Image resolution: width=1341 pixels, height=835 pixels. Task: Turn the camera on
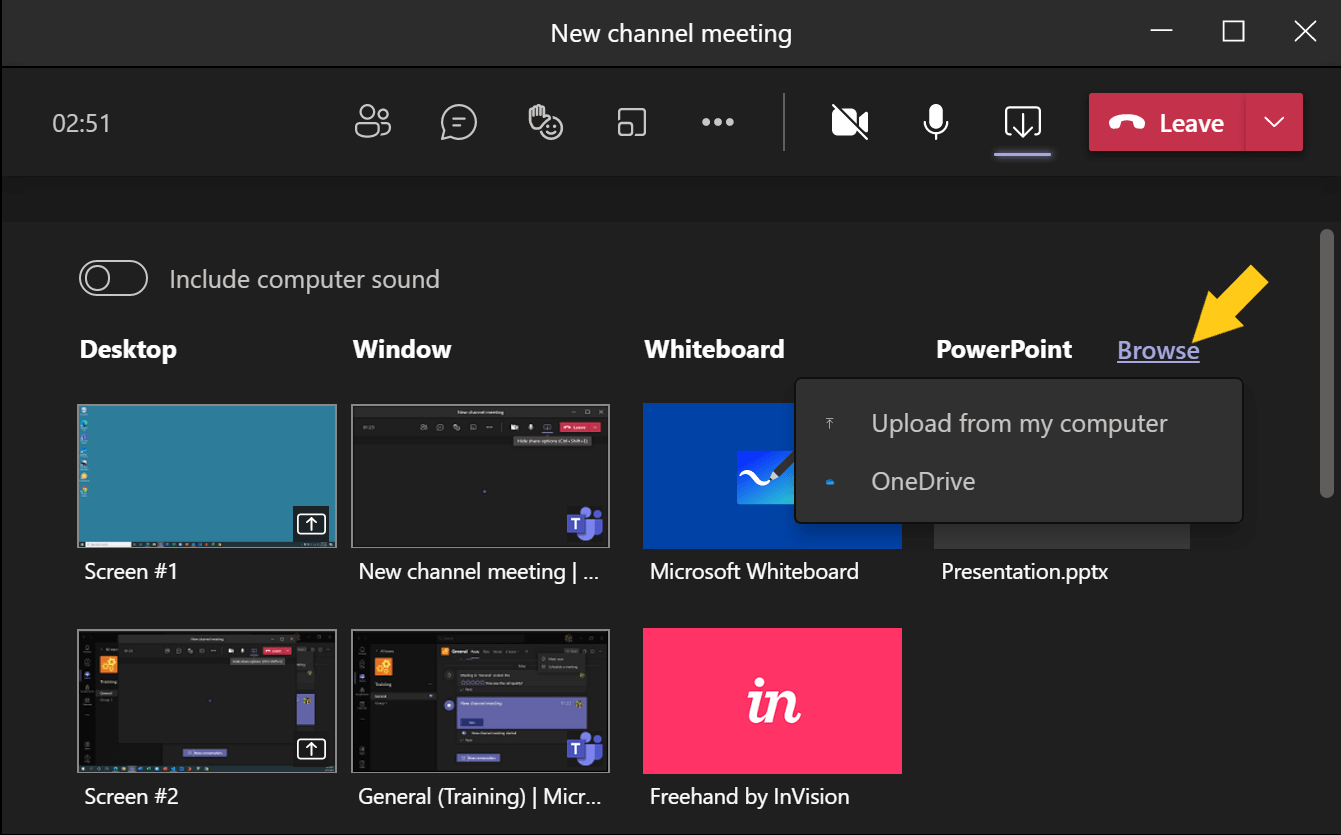tap(850, 123)
